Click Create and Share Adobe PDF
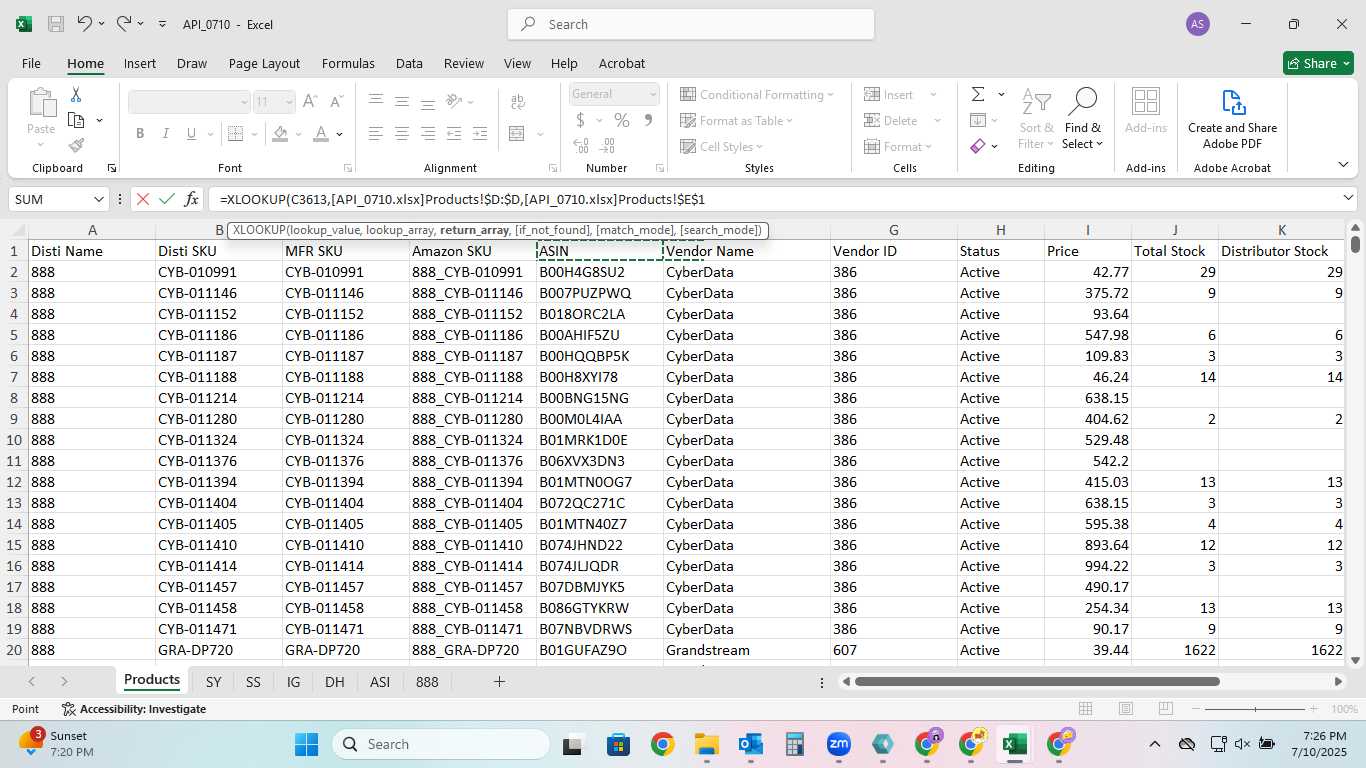The height and width of the screenshot is (768, 1366). point(1232,118)
